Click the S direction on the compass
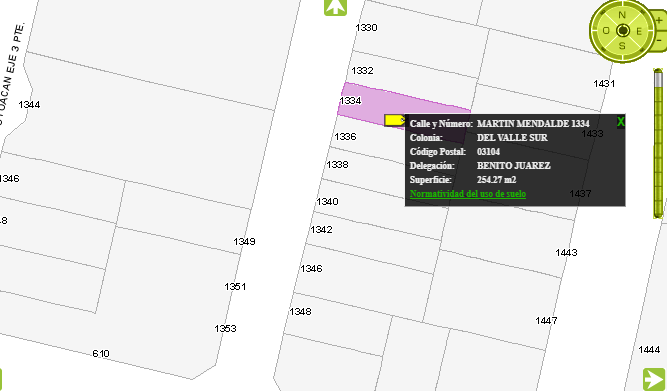Screen dimensions: 667x391 click(622, 46)
